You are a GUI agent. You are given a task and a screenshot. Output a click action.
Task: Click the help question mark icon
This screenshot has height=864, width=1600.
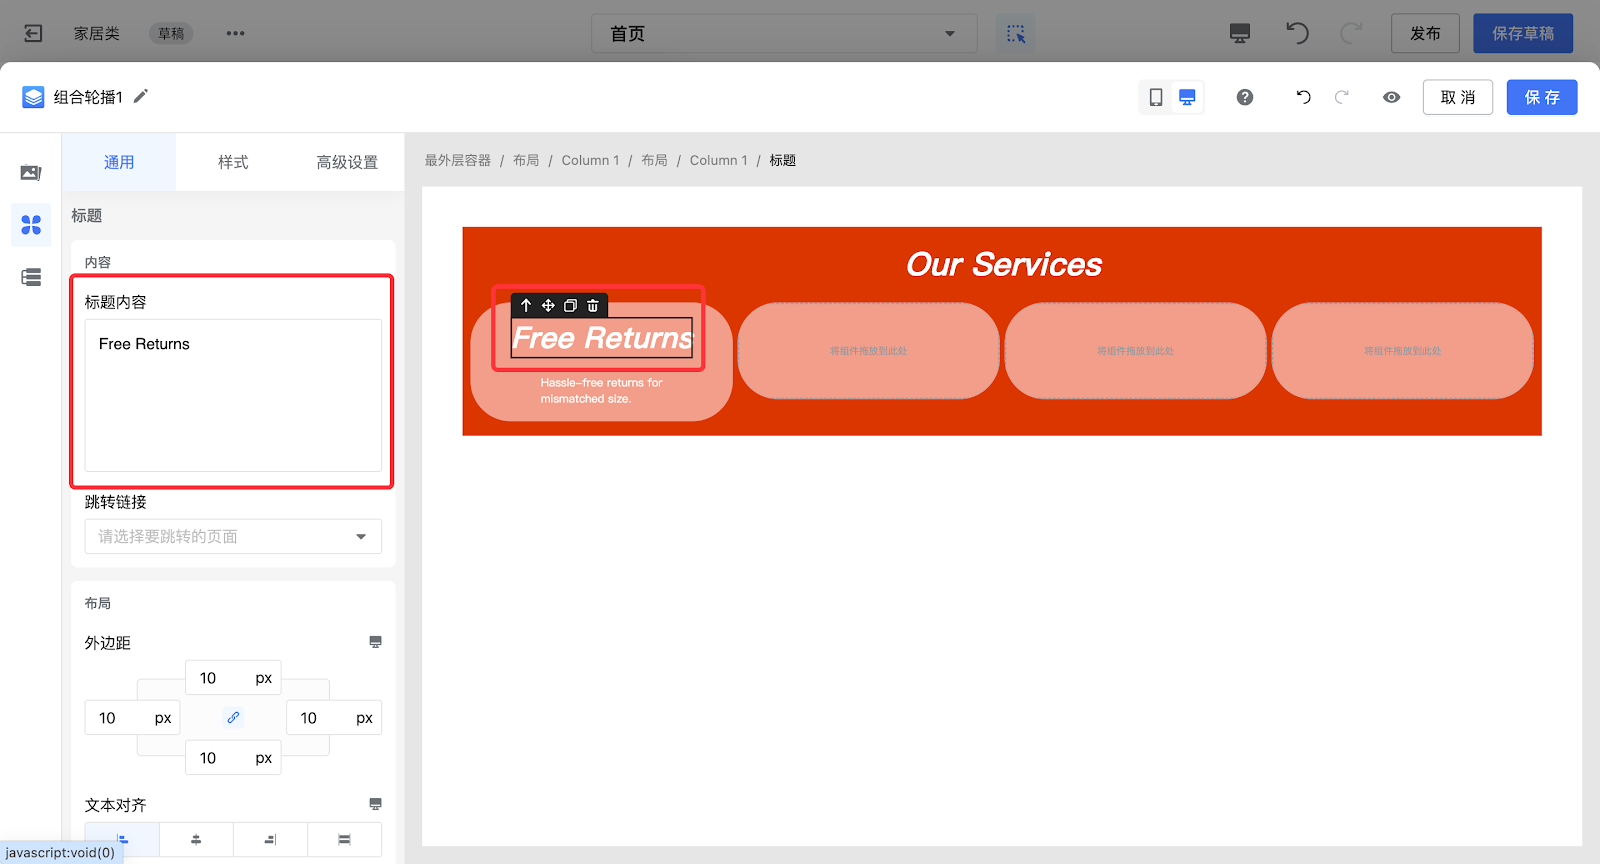point(1245,97)
